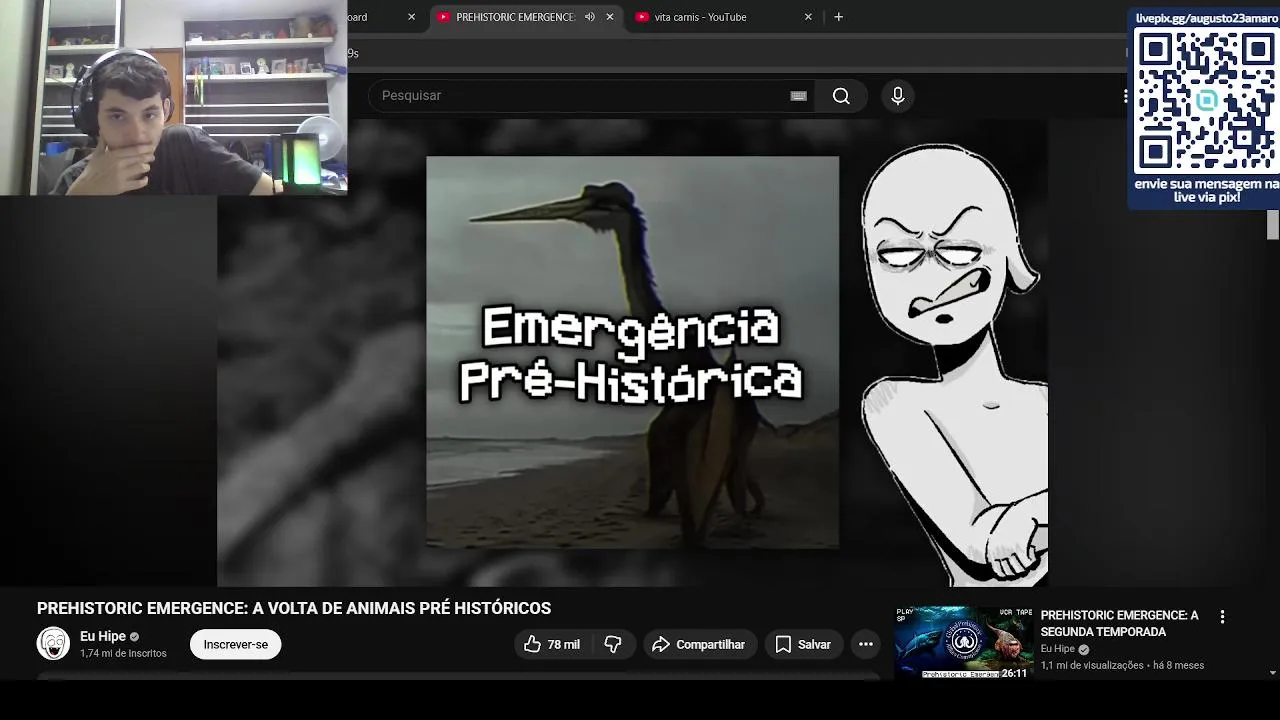Open recommended title PREHISTORIC EMERGENCE: A SEGUNDA TEMPORADA
1280x720 pixels.
click(x=1119, y=624)
